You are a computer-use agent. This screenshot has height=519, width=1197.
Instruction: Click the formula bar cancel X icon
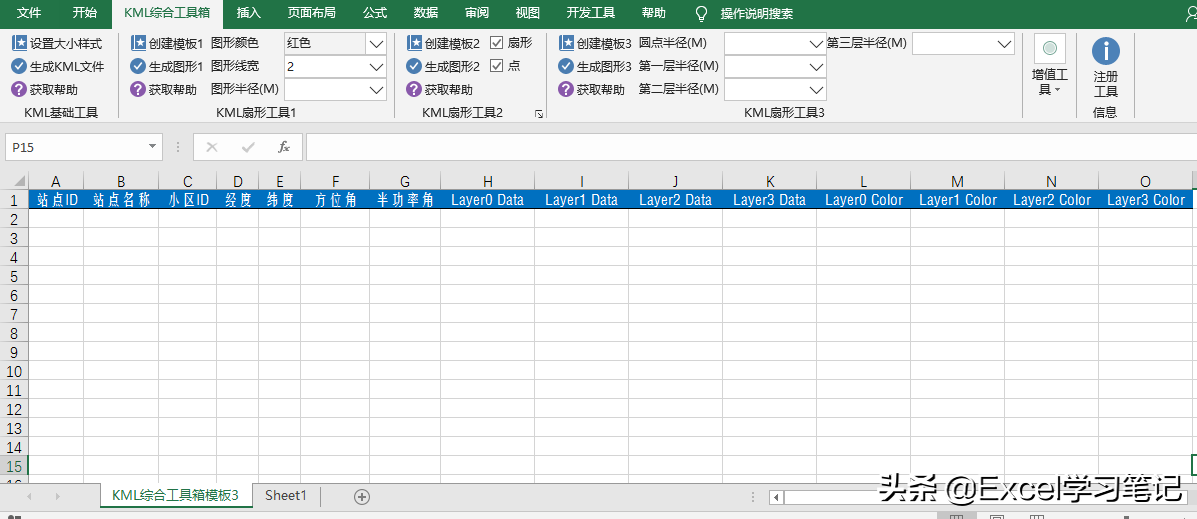coord(212,147)
